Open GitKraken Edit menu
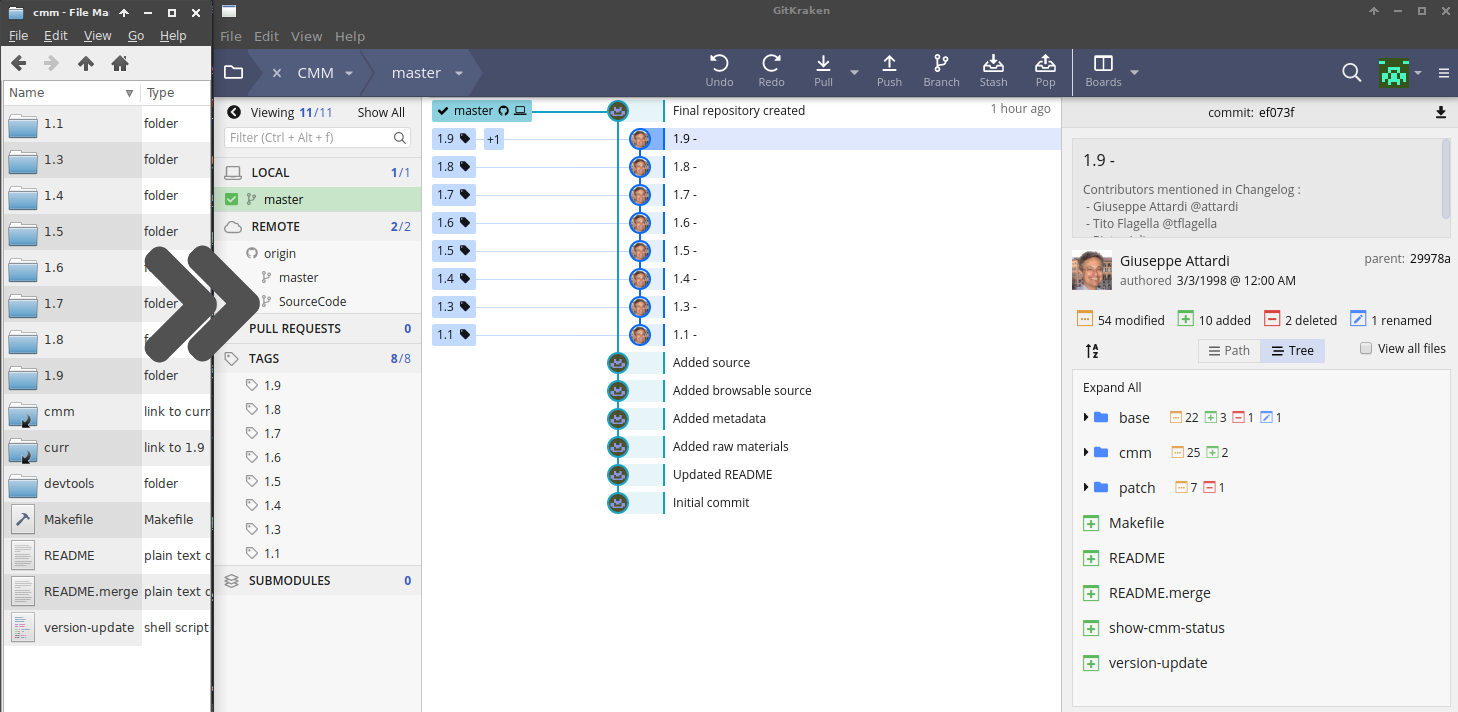This screenshot has width=1458, height=712. click(x=266, y=36)
